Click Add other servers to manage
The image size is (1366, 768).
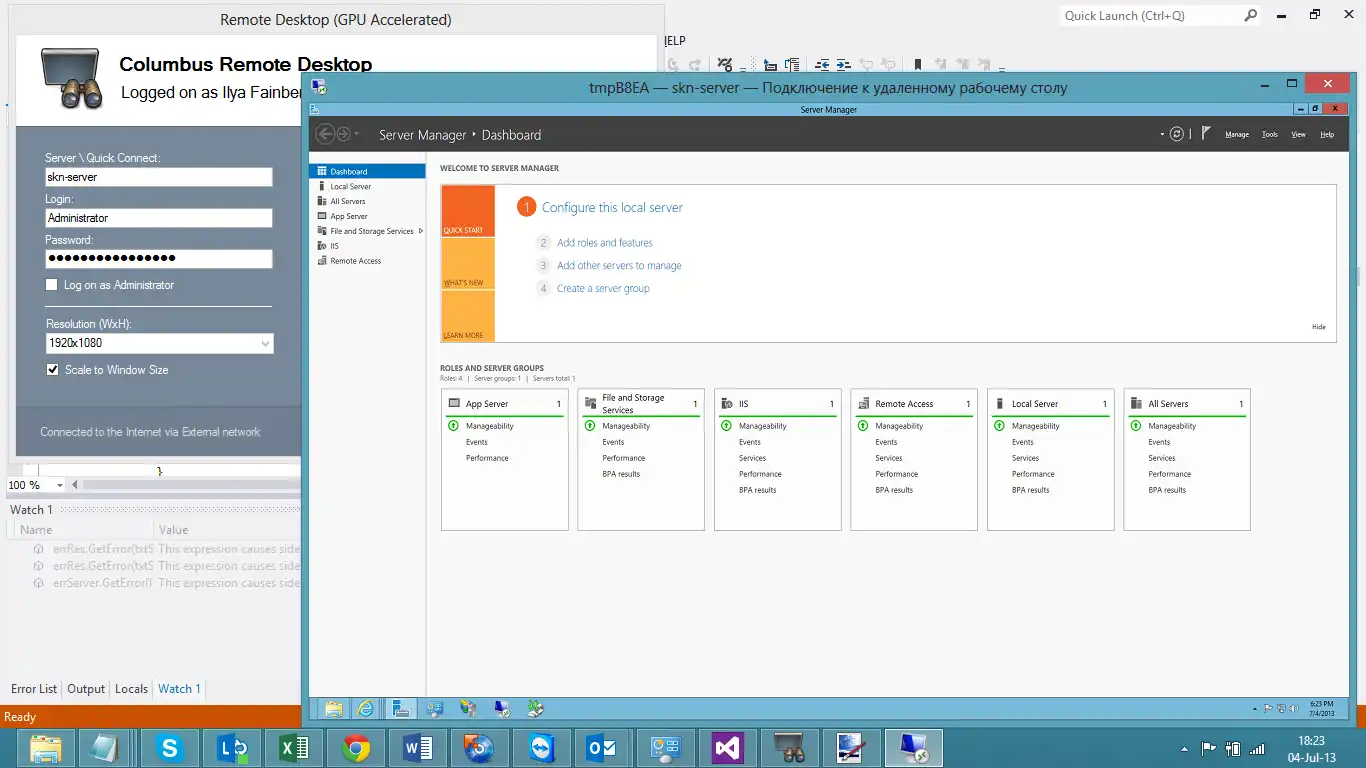coord(619,266)
